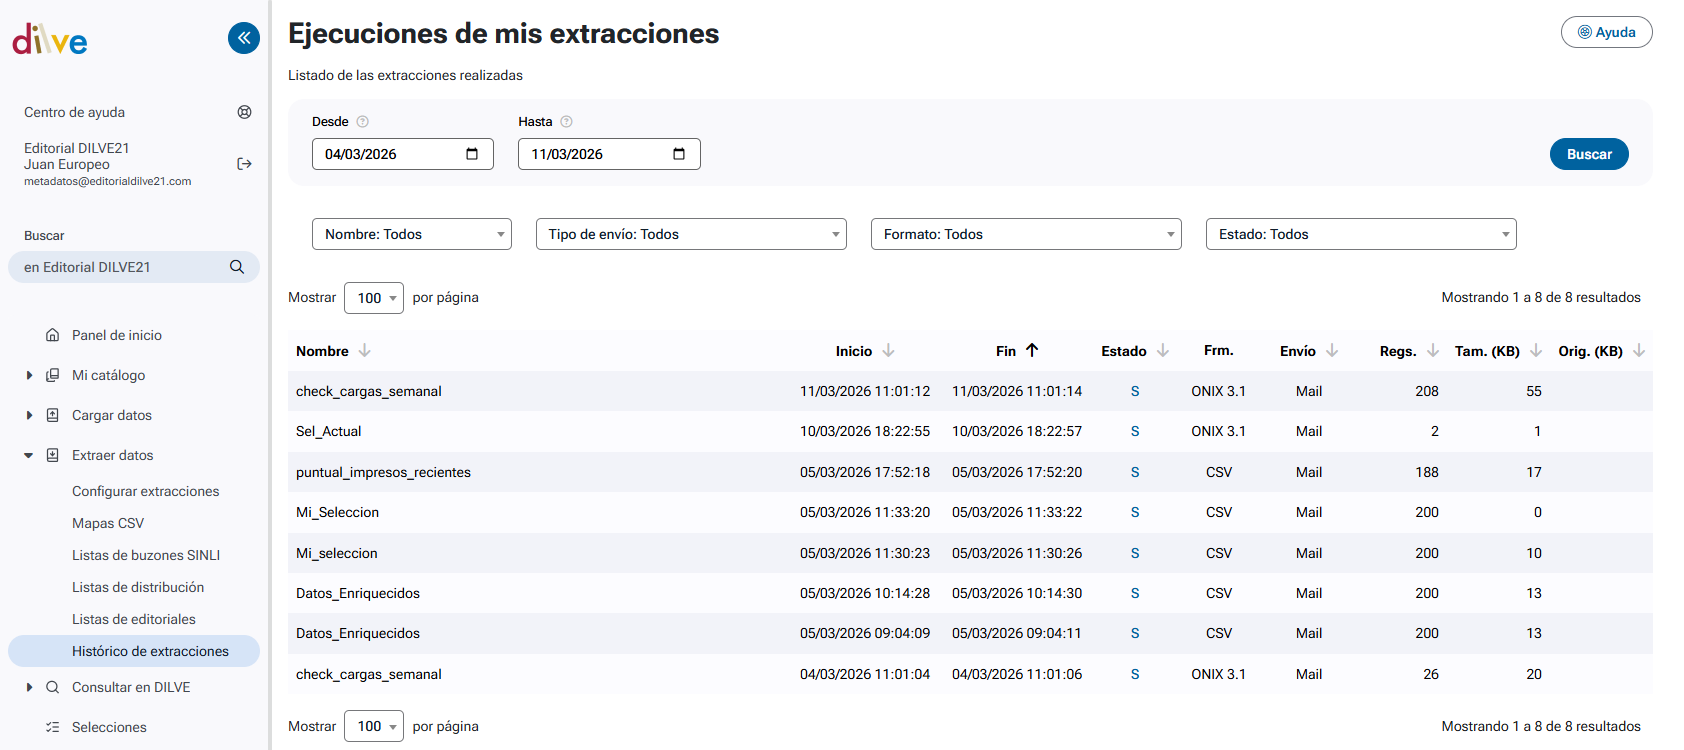Open calendar picker in Hasta date field
Screen dimensions: 1684x750
tap(679, 154)
